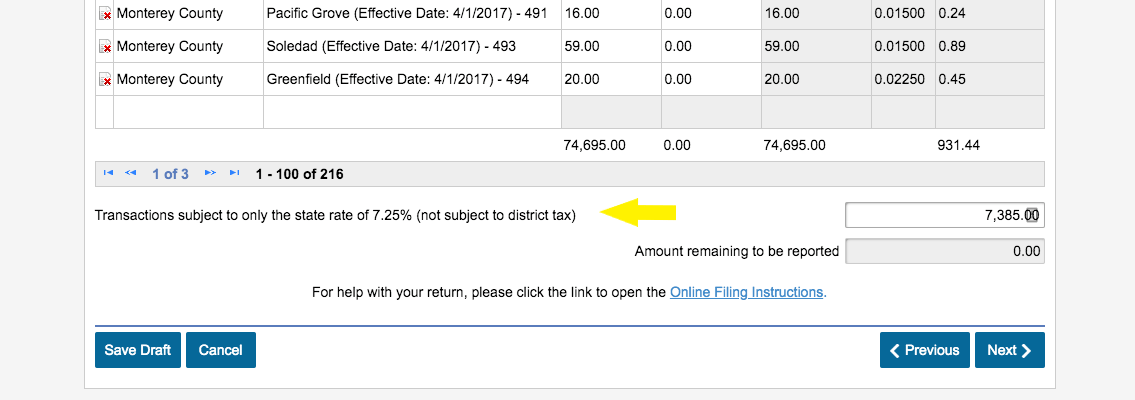Select the Greenfield 20.00 amount cell

[610, 79]
